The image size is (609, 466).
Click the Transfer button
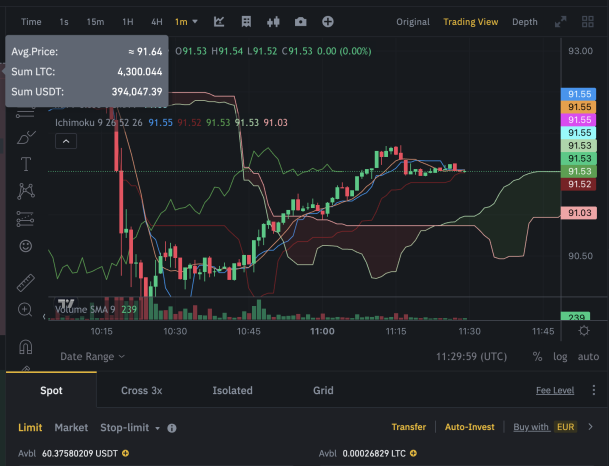pos(409,427)
